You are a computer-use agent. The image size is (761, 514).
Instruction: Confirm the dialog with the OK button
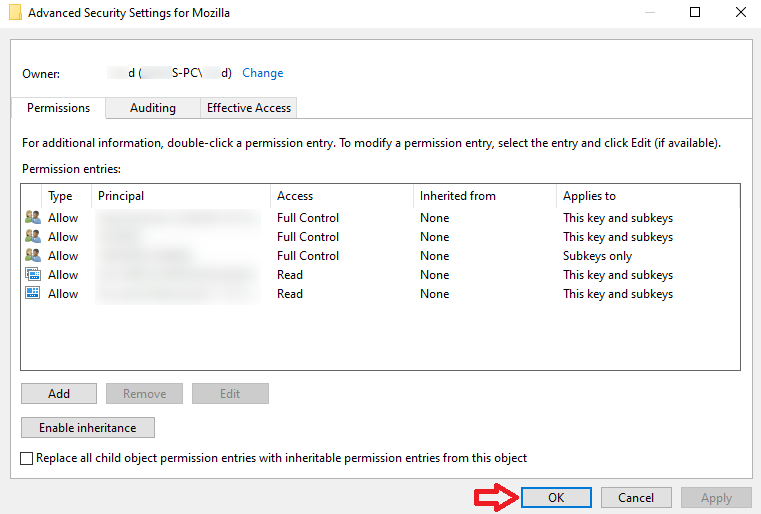point(556,498)
